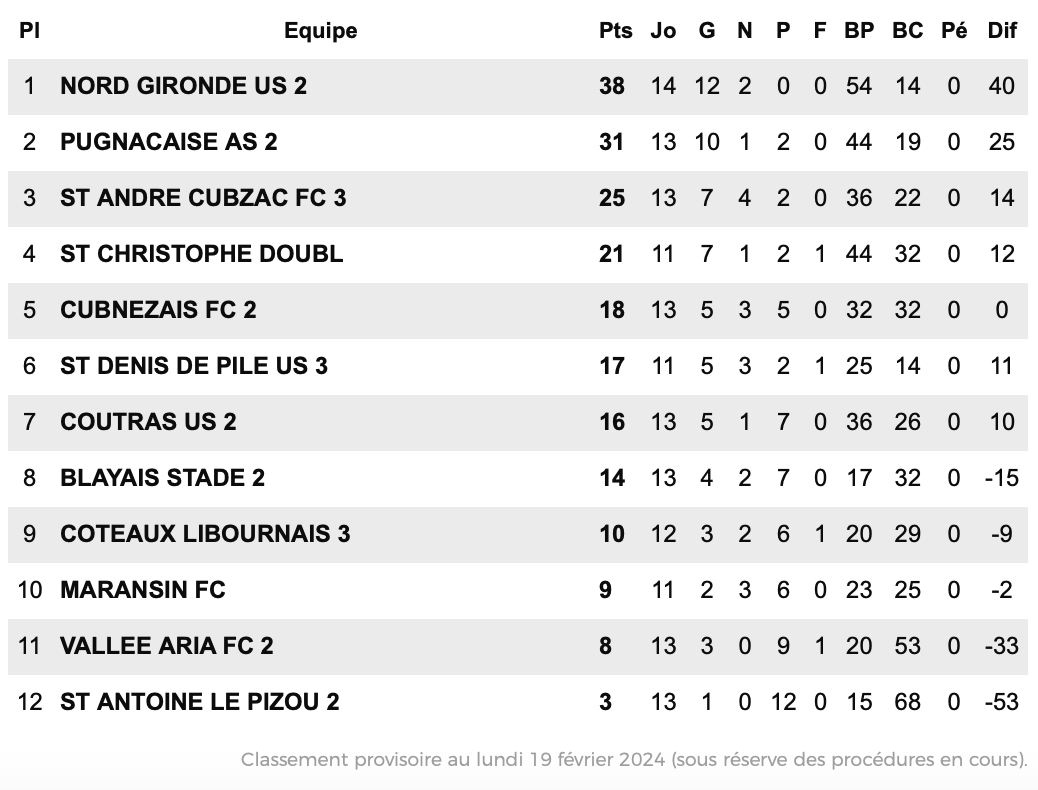Select BLAYAIS STADE 2 team
Image resolution: width=1038 pixels, height=790 pixels.
(162, 478)
